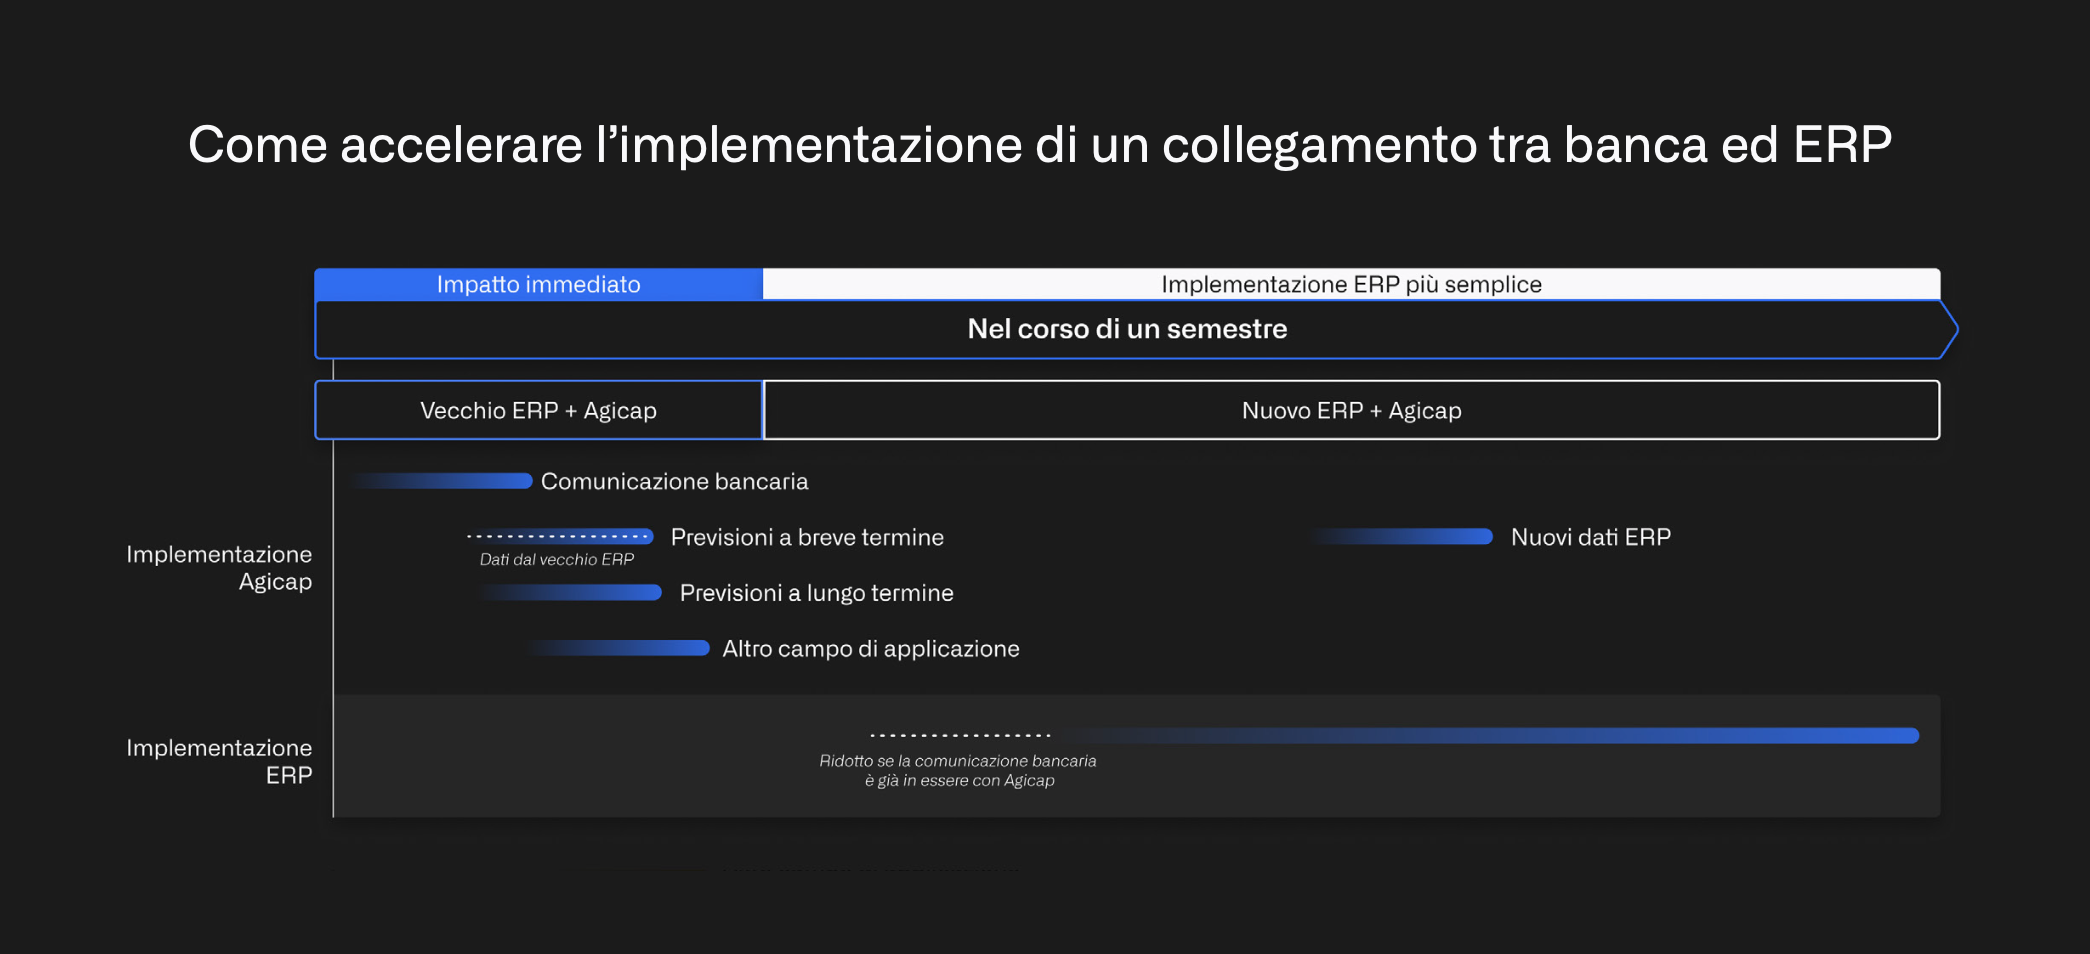Expand the Implementazione Agicap section

[x=219, y=567]
